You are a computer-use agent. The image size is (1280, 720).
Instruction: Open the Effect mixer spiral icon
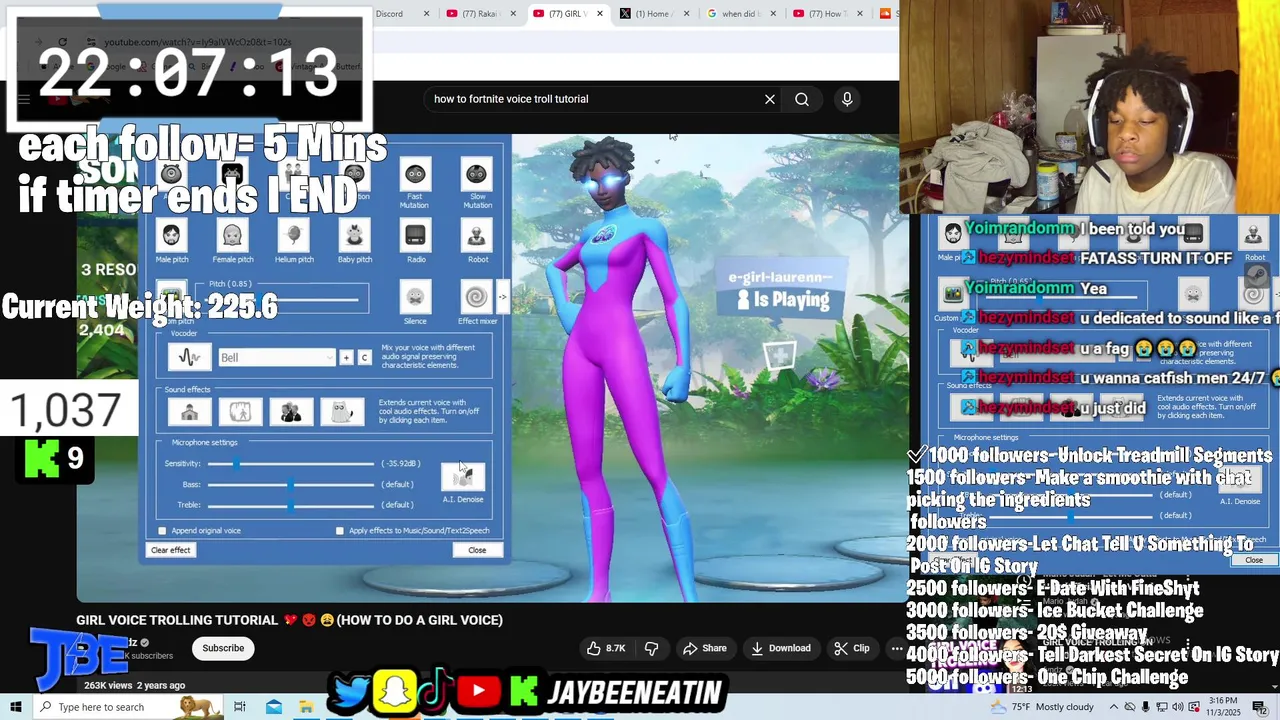(476, 297)
